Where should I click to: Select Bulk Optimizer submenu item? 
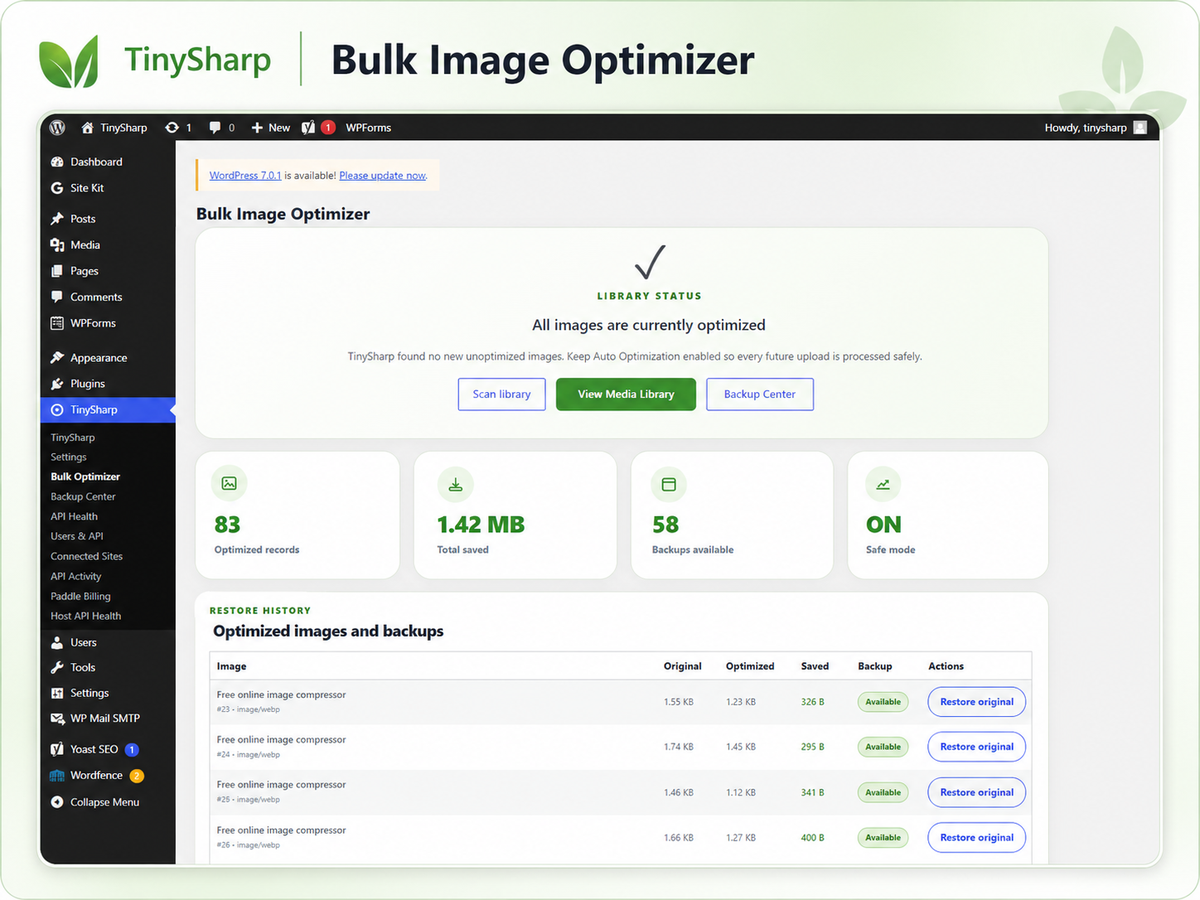85,477
